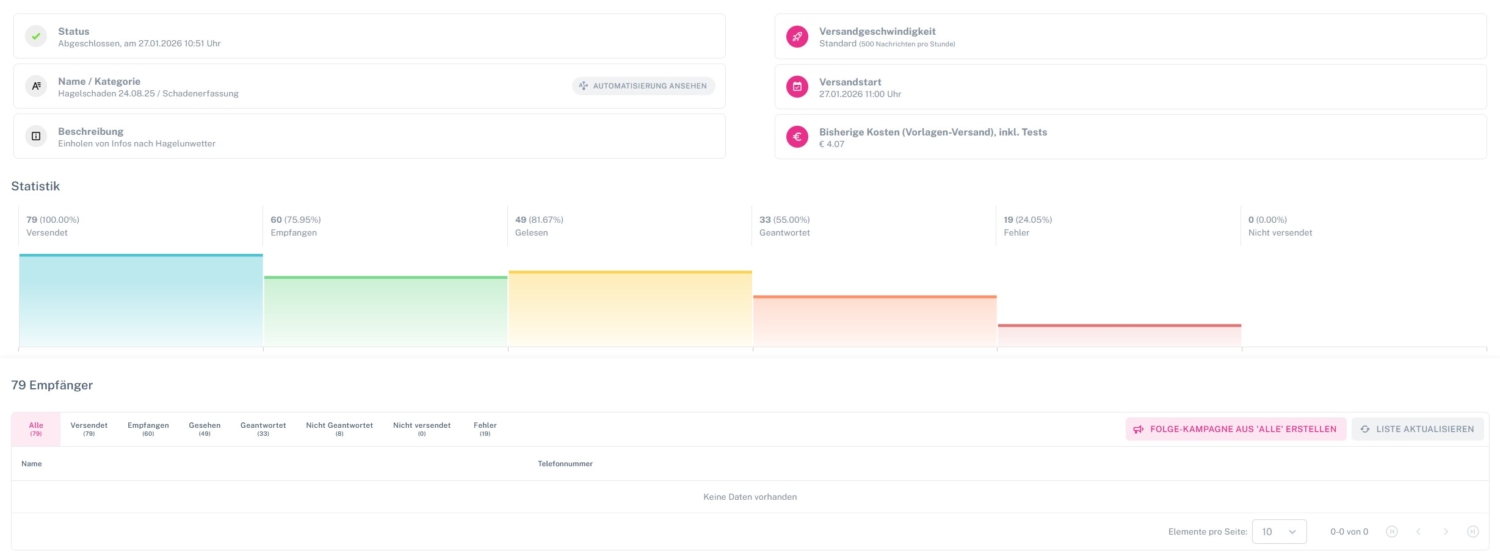Click the Name / Kategorie text icon
Screen dimensions: 1500x559
[x=36, y=86]
